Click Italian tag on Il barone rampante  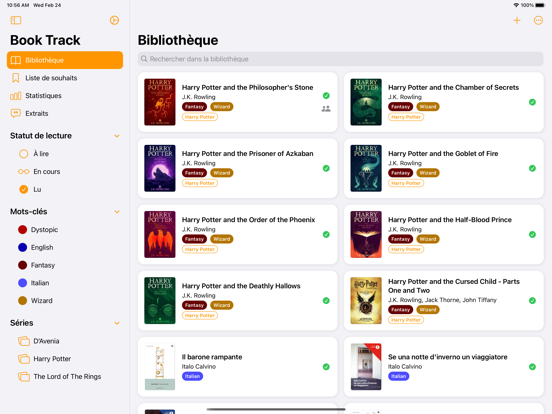[x=192, y=376]
